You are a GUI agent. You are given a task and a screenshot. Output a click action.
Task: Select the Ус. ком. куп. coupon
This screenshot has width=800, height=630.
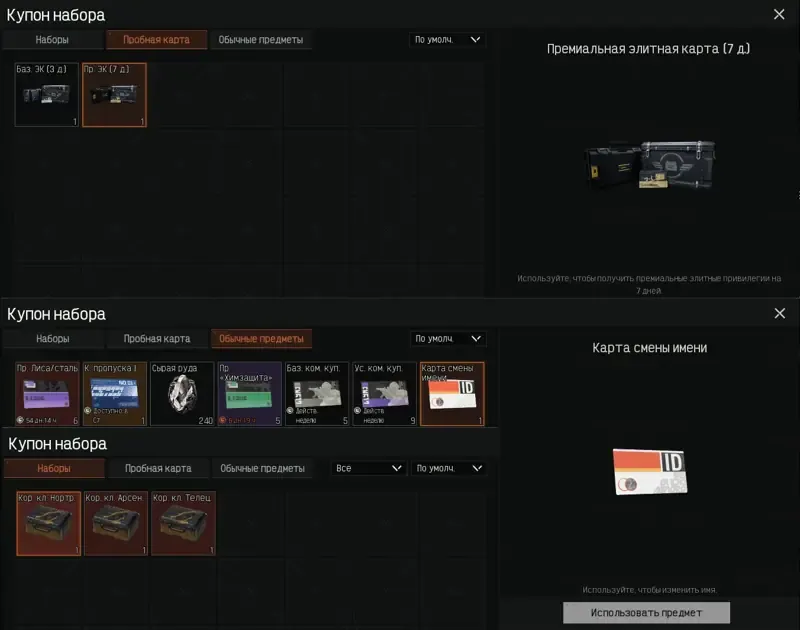point(384,393)
